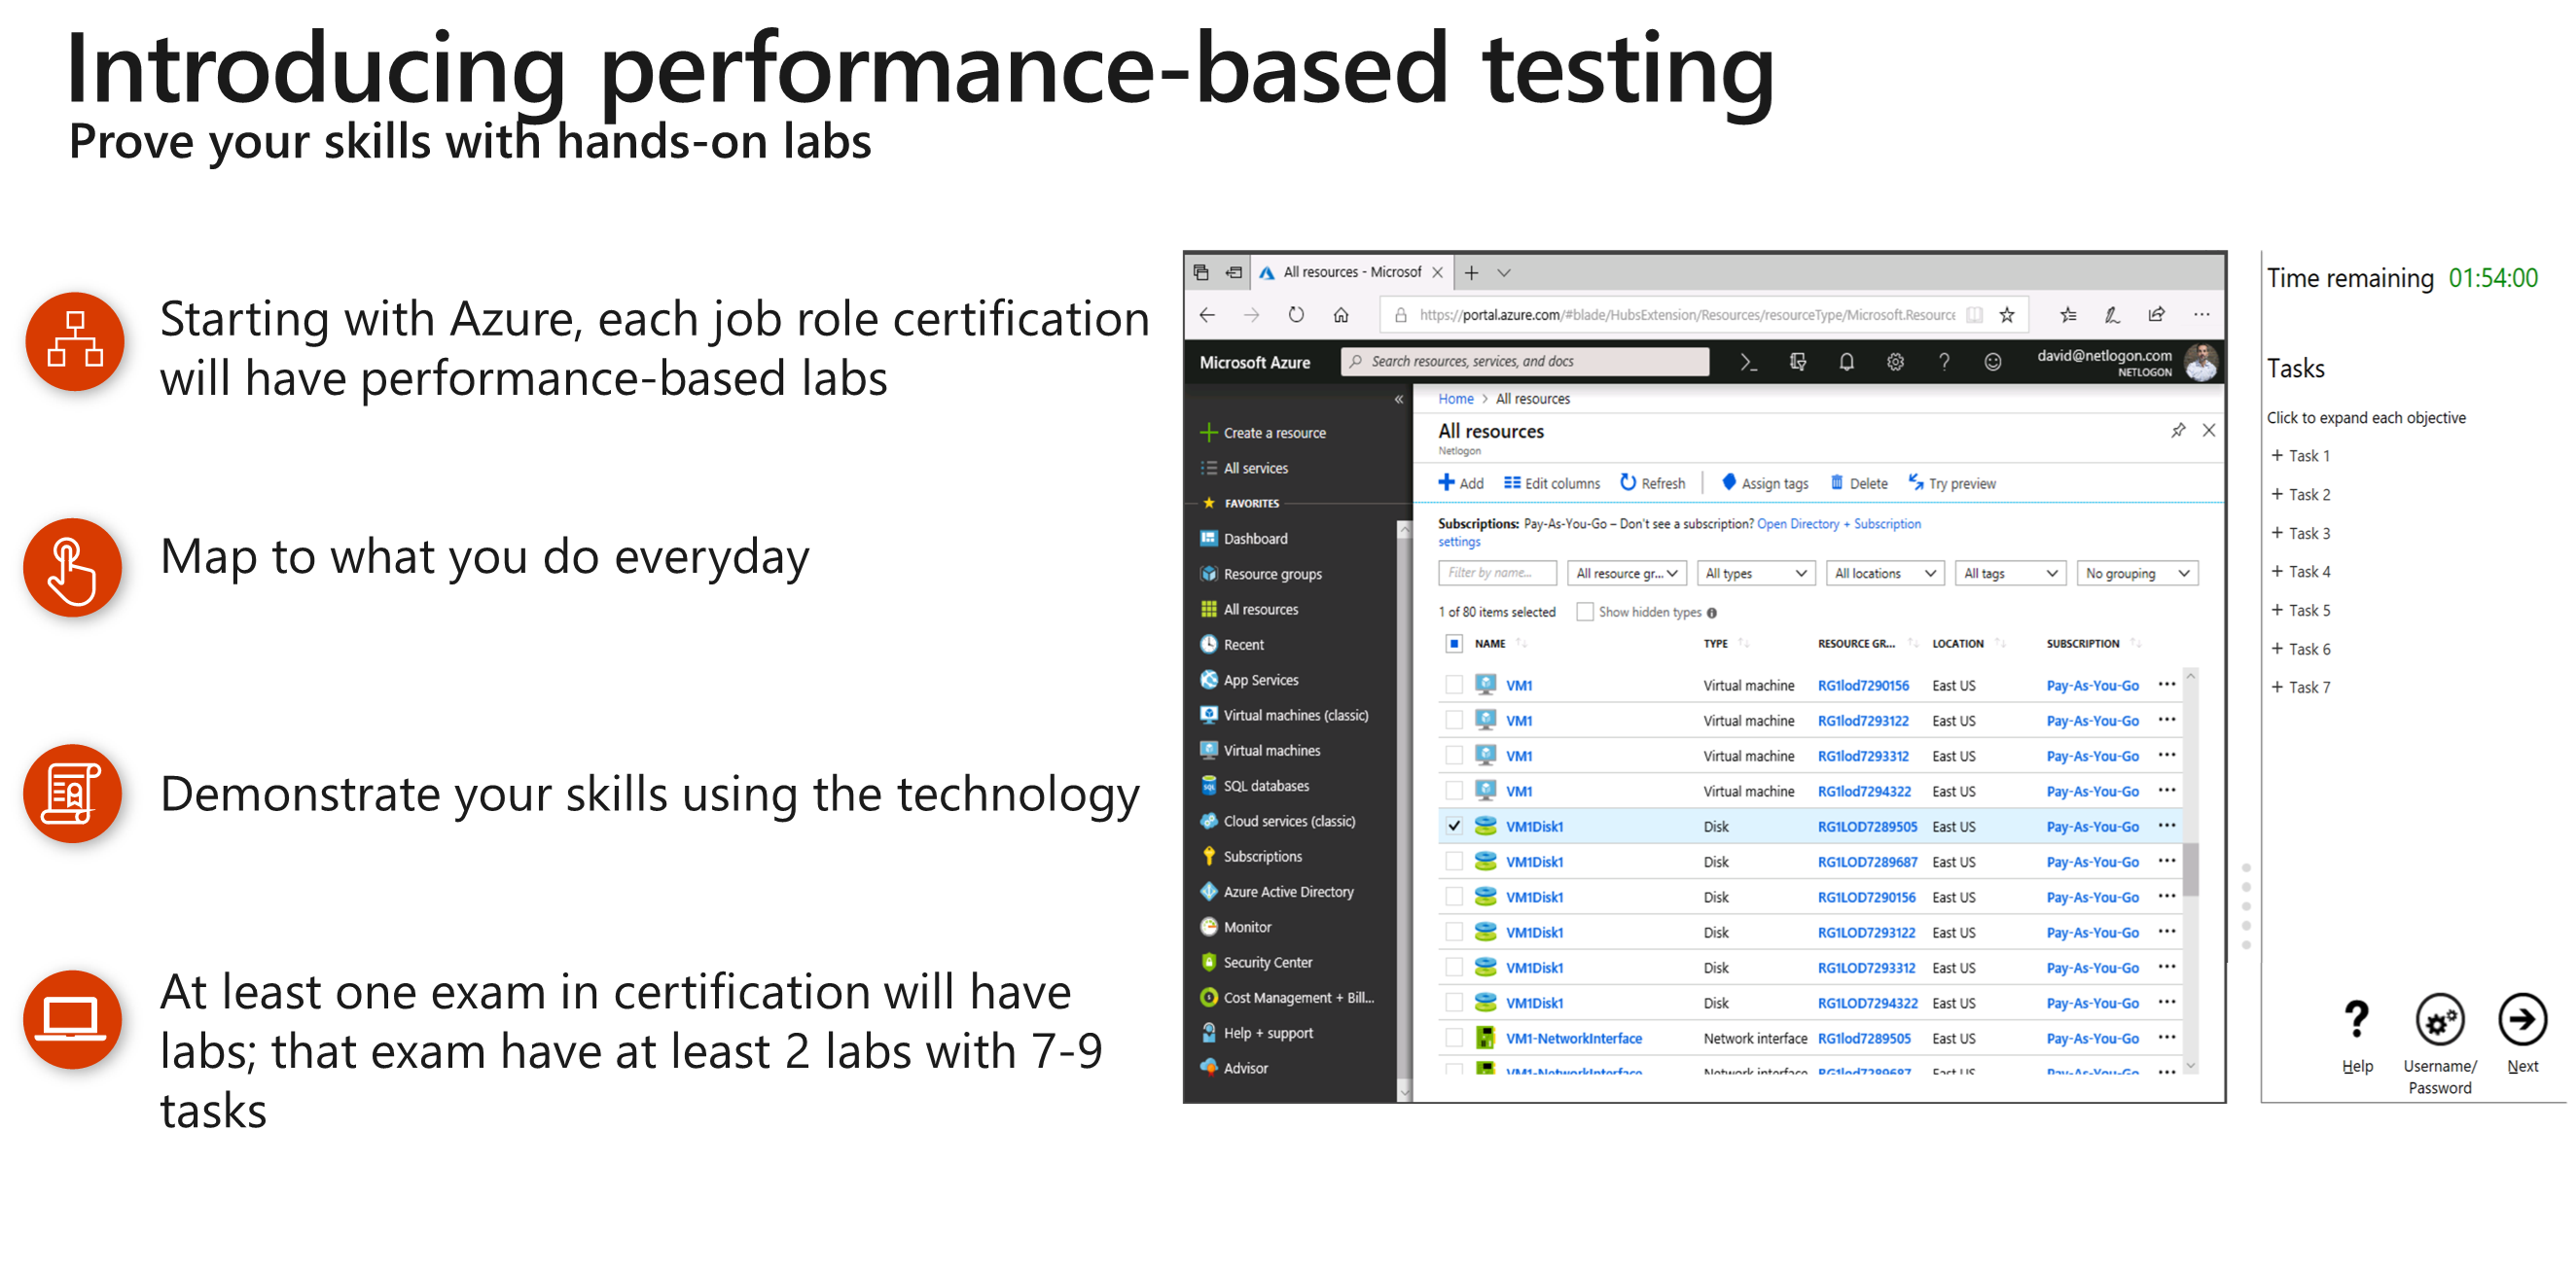Open Username/Password gear icon

[x=2439, y=1020]
